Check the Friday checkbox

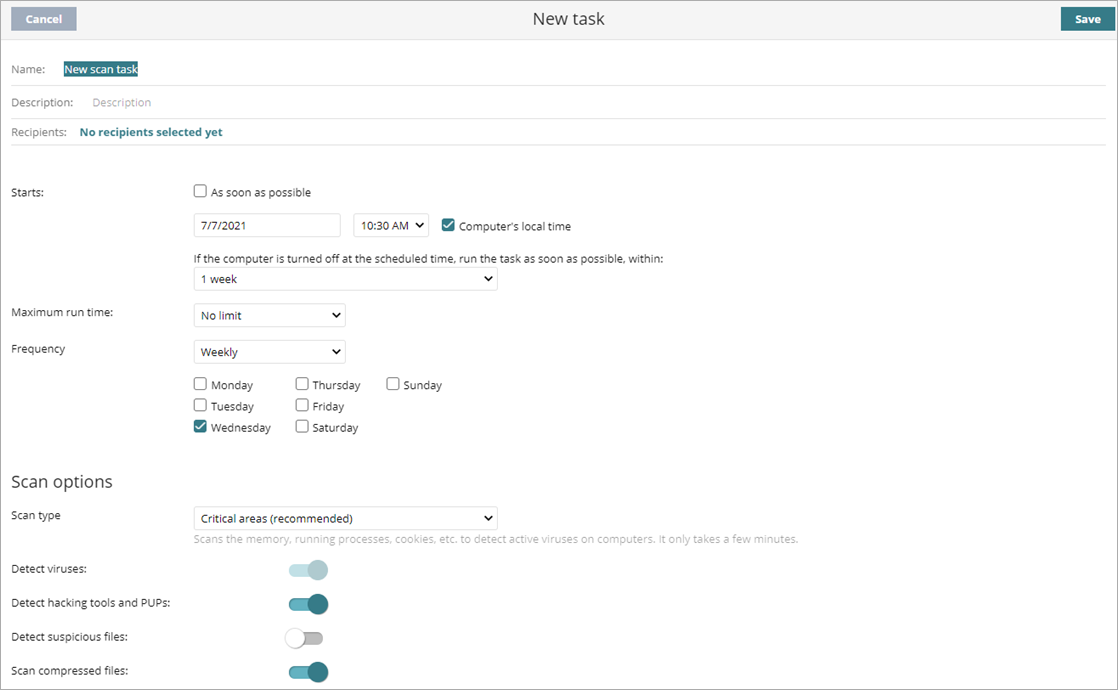[x=302, y=405]
